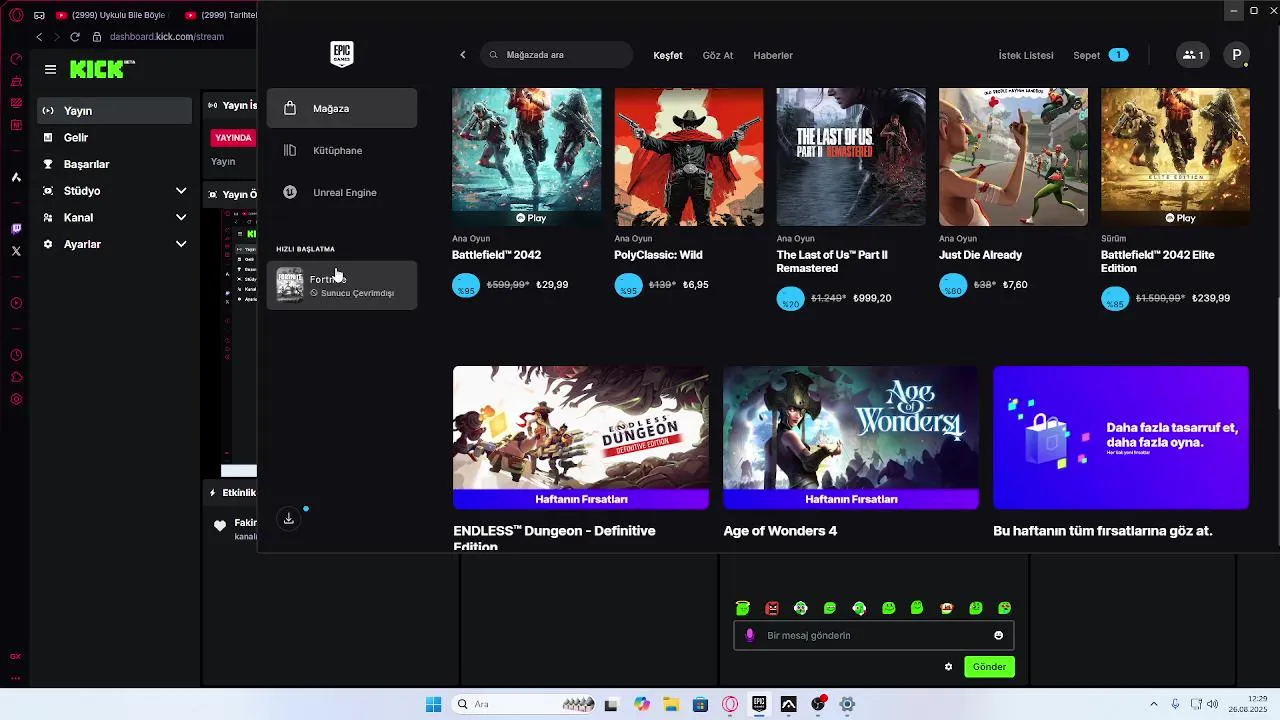Open the Just Die Already title link
This screenshot has height=720, width=1280.
click(980, 255)
